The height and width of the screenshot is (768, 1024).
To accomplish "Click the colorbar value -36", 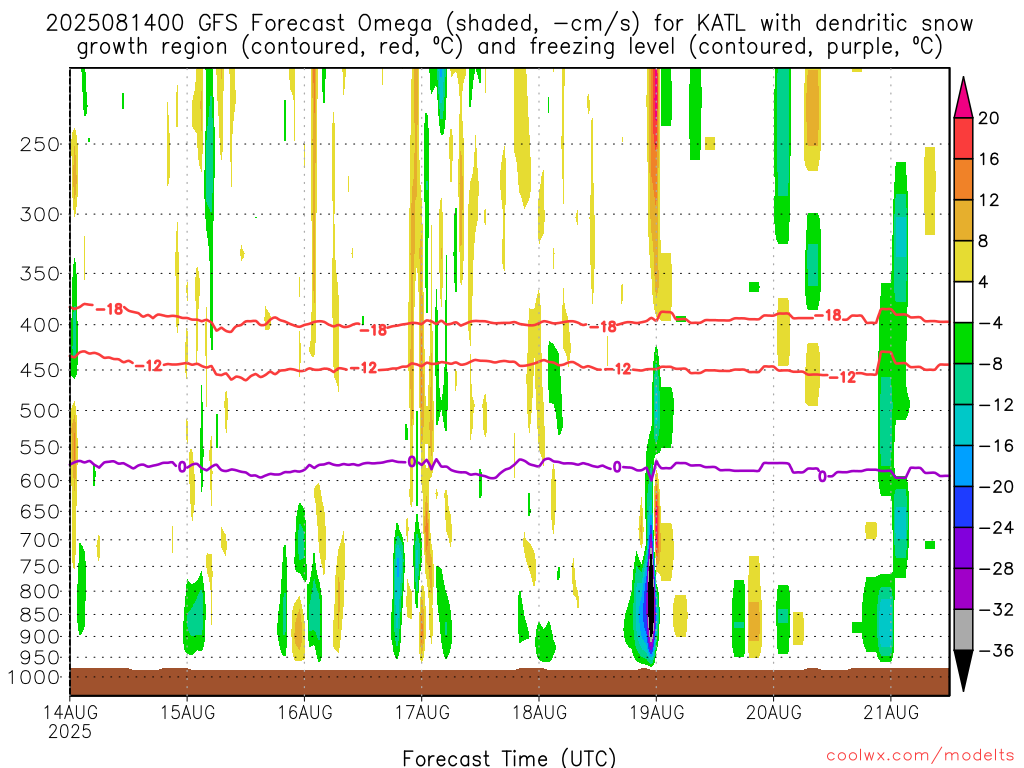I will click(996, 650).
